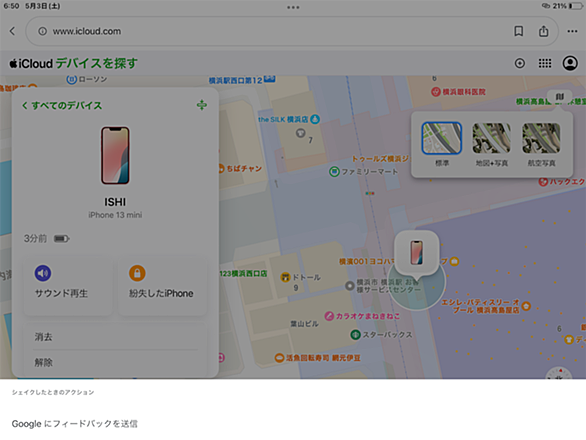The width and height of the screenshot is (586, 440).
Task: Choose Google にフィードバックを送信
Action: click(75, 424)
